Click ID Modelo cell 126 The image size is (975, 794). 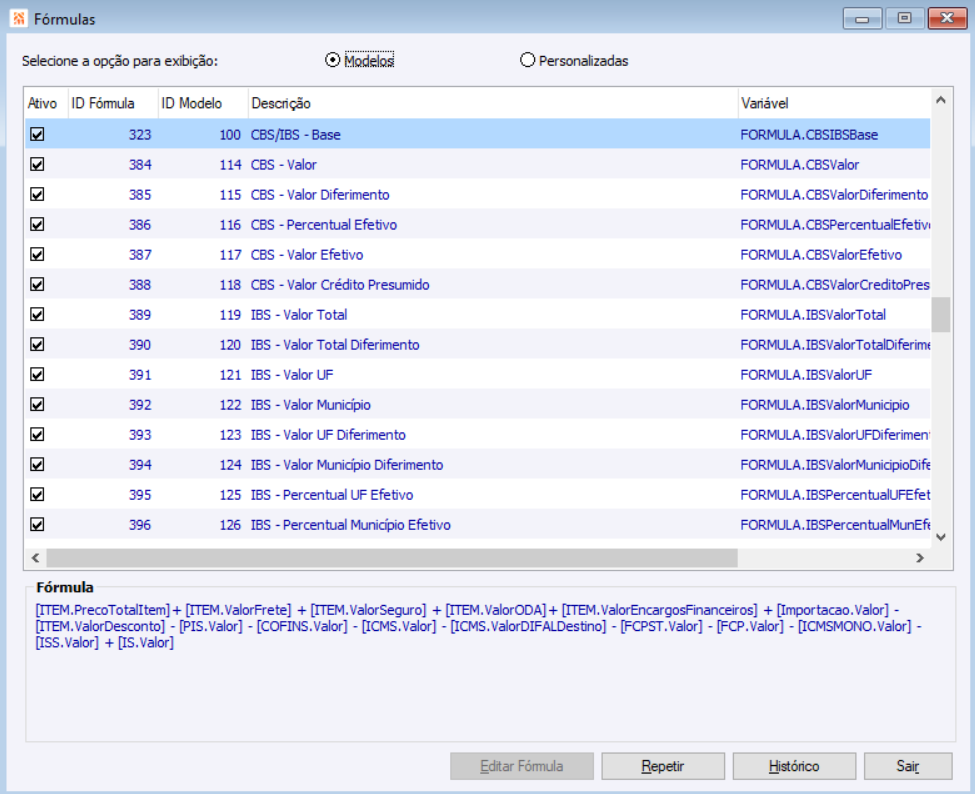(203, 524)
